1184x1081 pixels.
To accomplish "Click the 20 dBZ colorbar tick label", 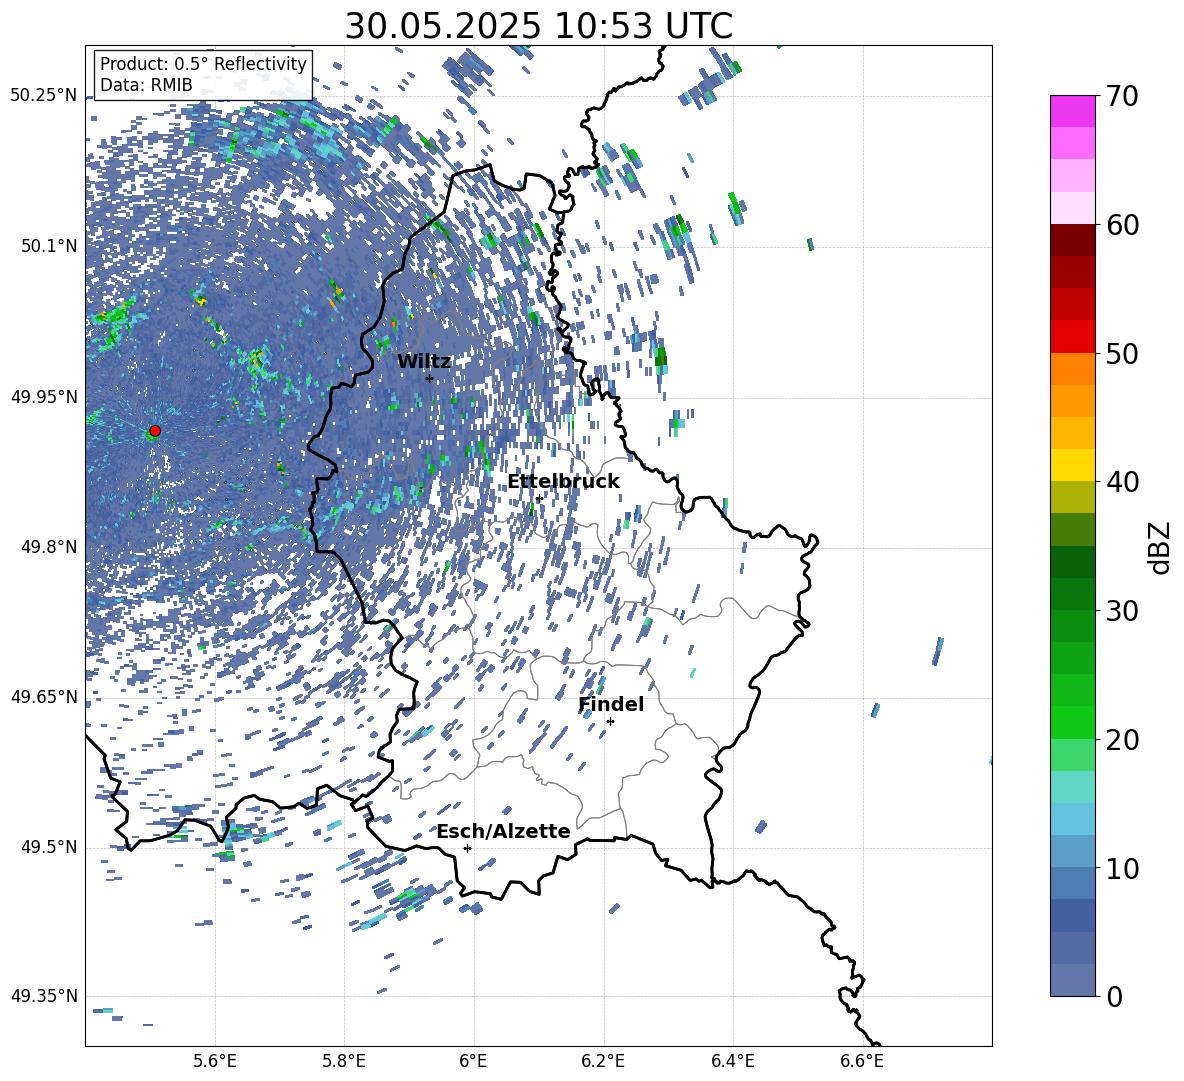I will coord(1123,740).
